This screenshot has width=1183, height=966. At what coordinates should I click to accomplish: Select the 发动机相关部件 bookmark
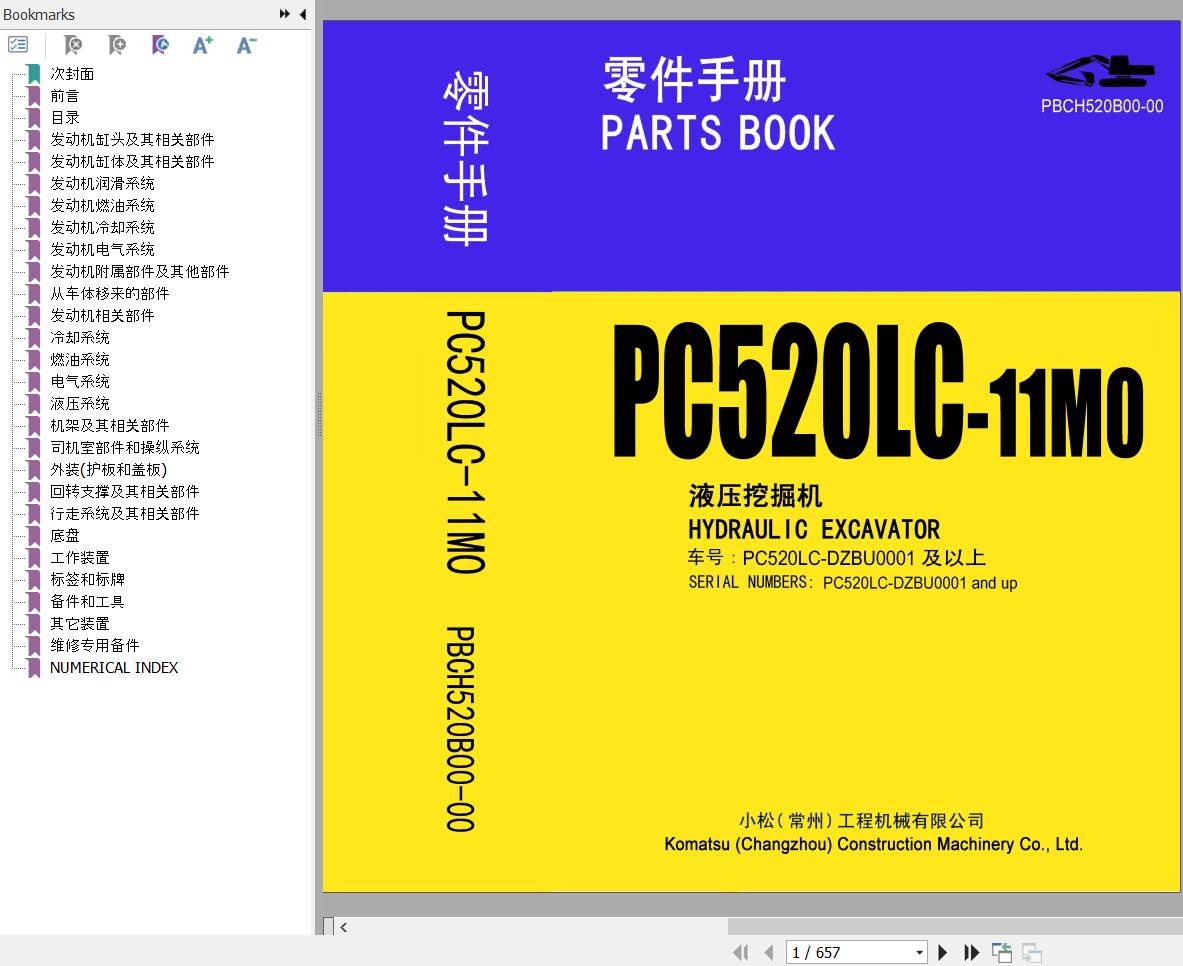[x=103, y=315]
